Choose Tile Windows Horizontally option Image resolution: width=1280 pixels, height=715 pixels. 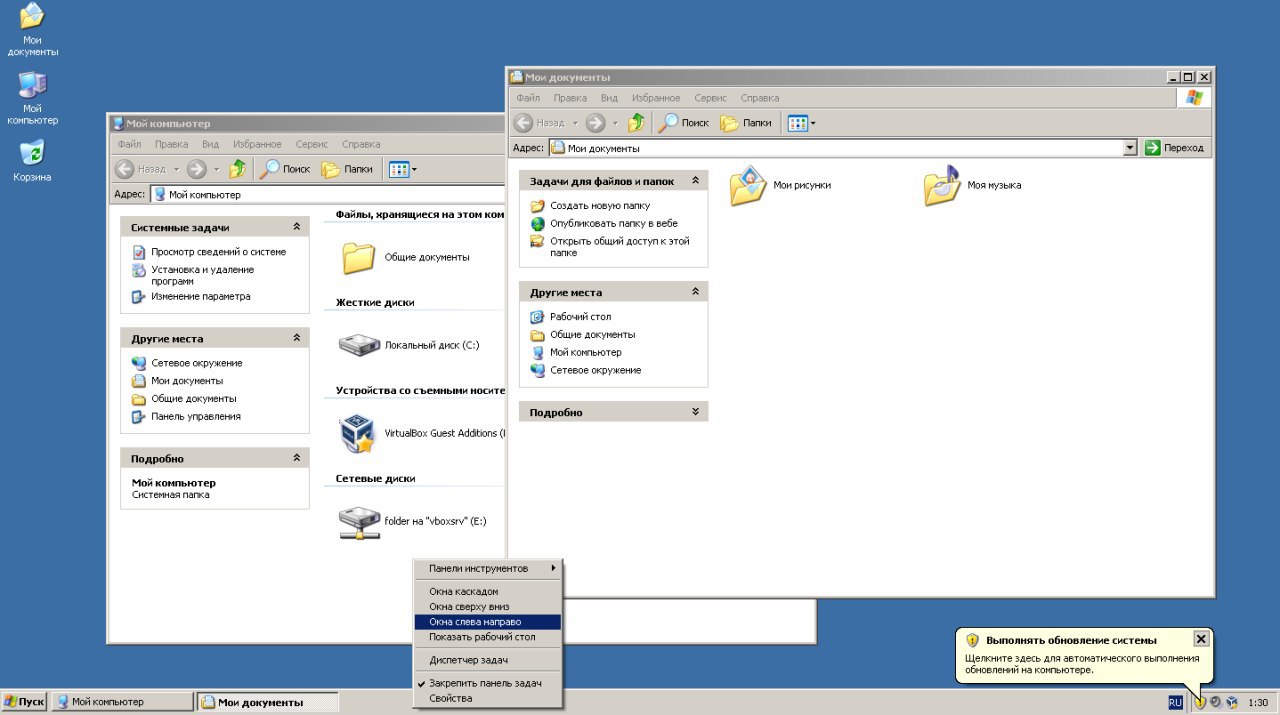[x=489, y=606]
